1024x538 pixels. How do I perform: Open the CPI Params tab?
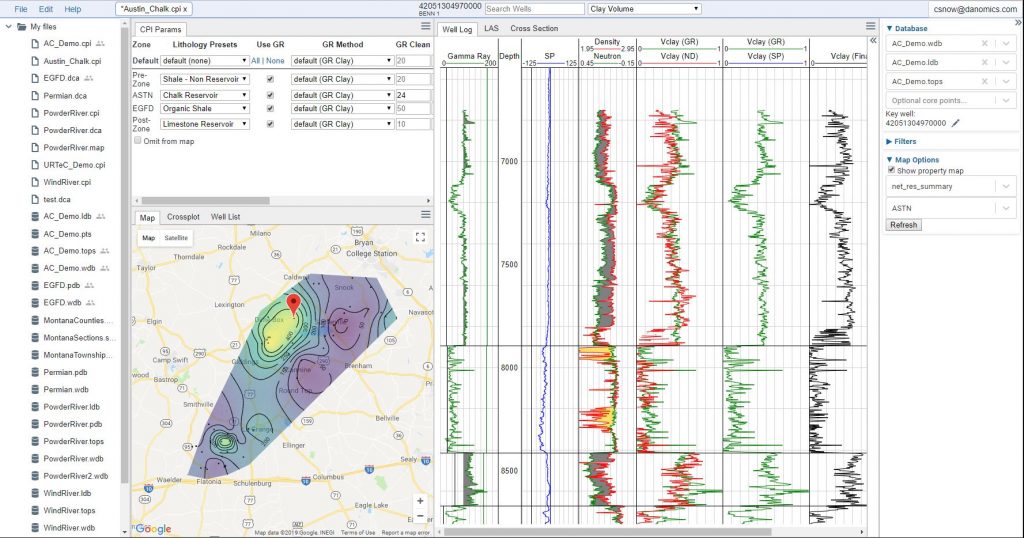(x=160, y=29)
